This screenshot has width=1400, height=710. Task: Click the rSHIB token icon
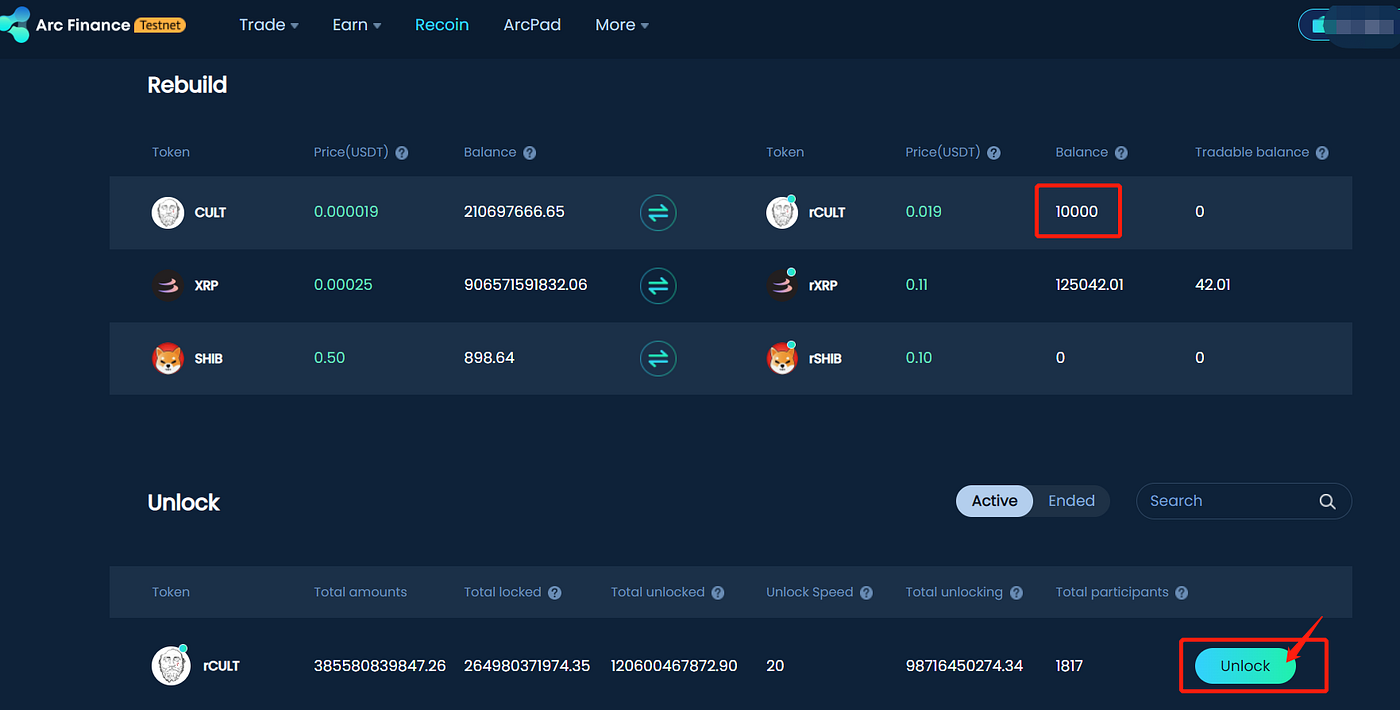[782, 358]
